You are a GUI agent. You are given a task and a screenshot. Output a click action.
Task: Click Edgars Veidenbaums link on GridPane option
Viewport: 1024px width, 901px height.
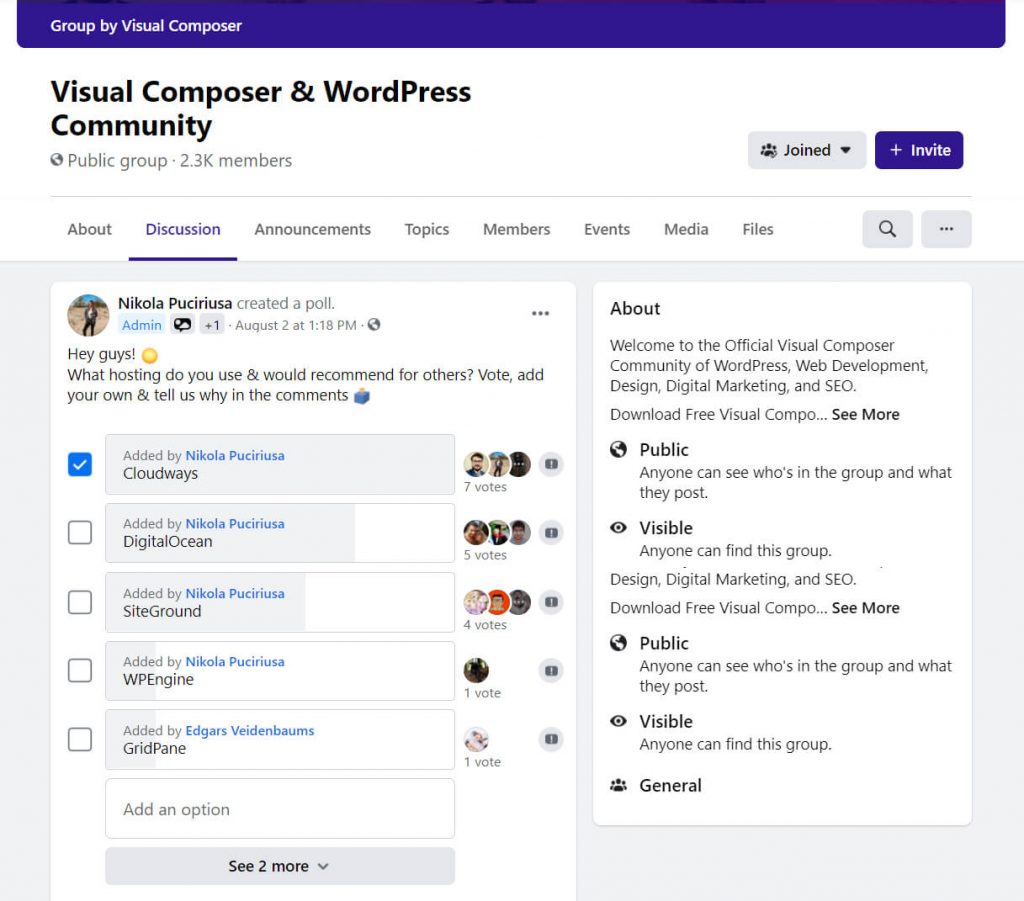[249, 731]
